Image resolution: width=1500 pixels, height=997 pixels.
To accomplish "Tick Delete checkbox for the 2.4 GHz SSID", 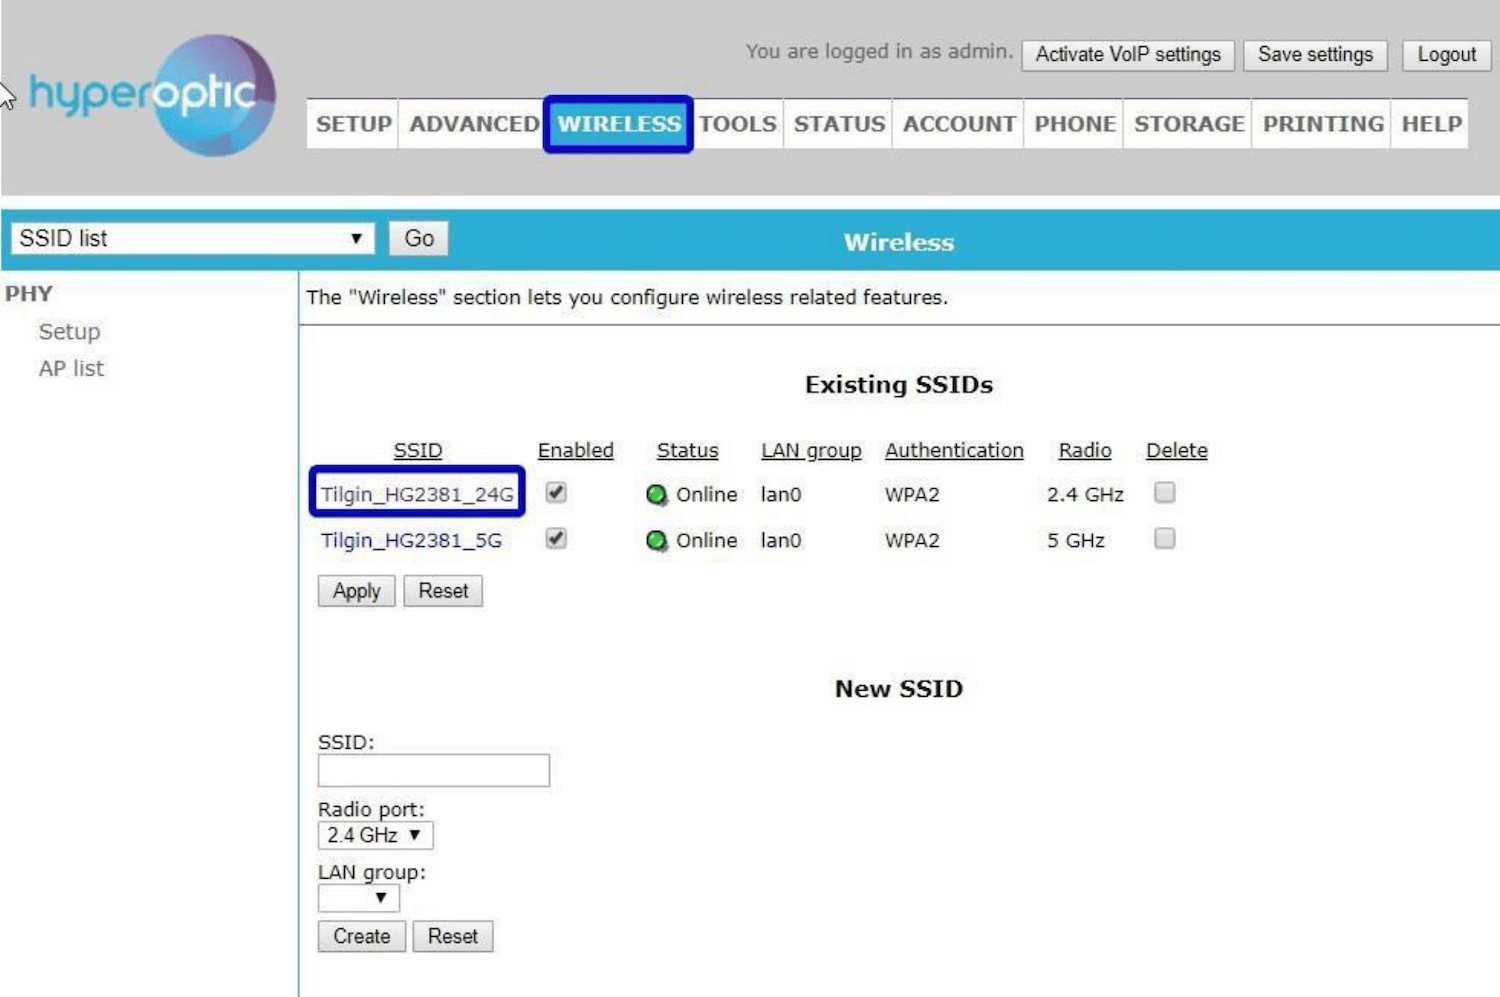I will (1164, 492).
